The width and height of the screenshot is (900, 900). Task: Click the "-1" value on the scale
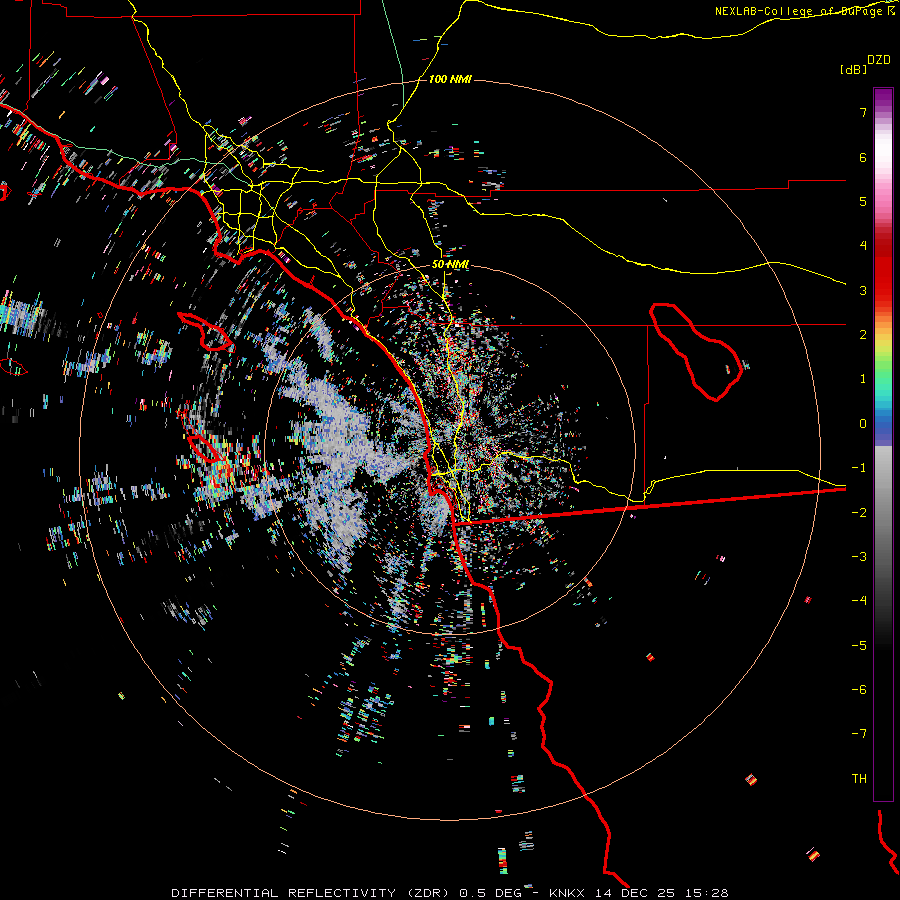click(x=859, y=468)
